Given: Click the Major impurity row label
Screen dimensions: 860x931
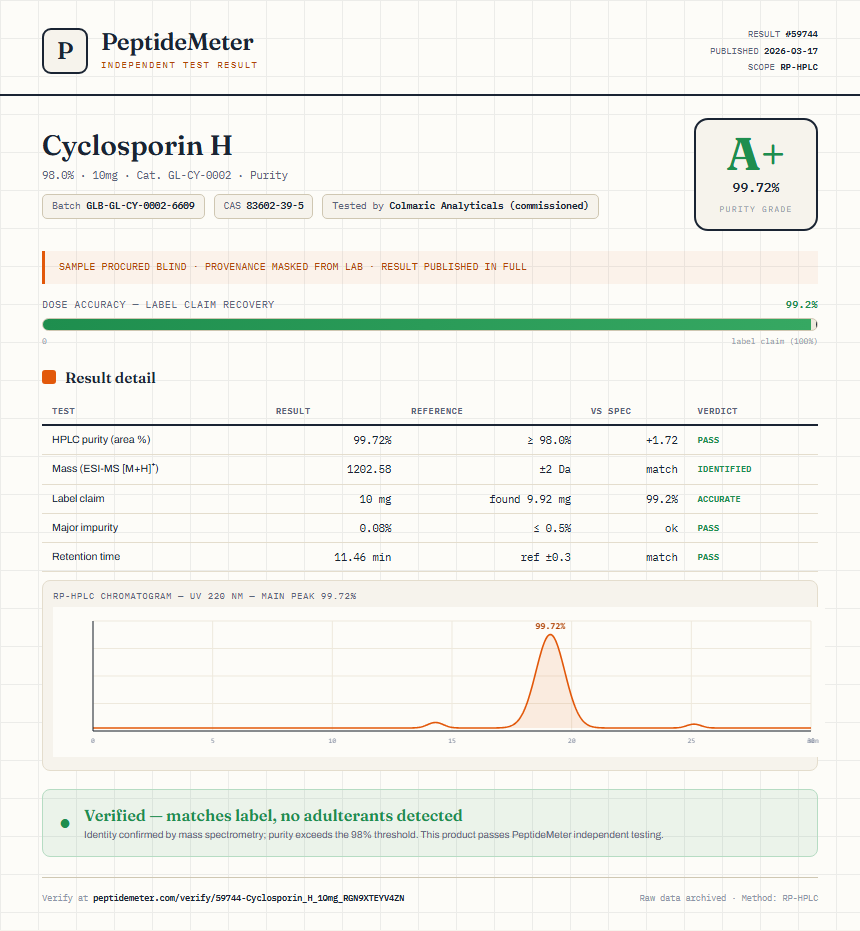Looking at the screenshot, I should tap(85, 527).
